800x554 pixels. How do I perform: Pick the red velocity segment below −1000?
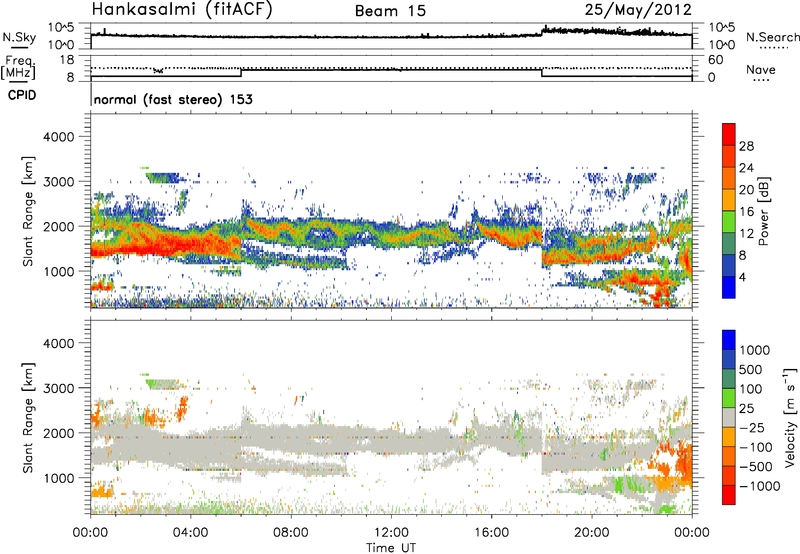(x=729, y=495)
